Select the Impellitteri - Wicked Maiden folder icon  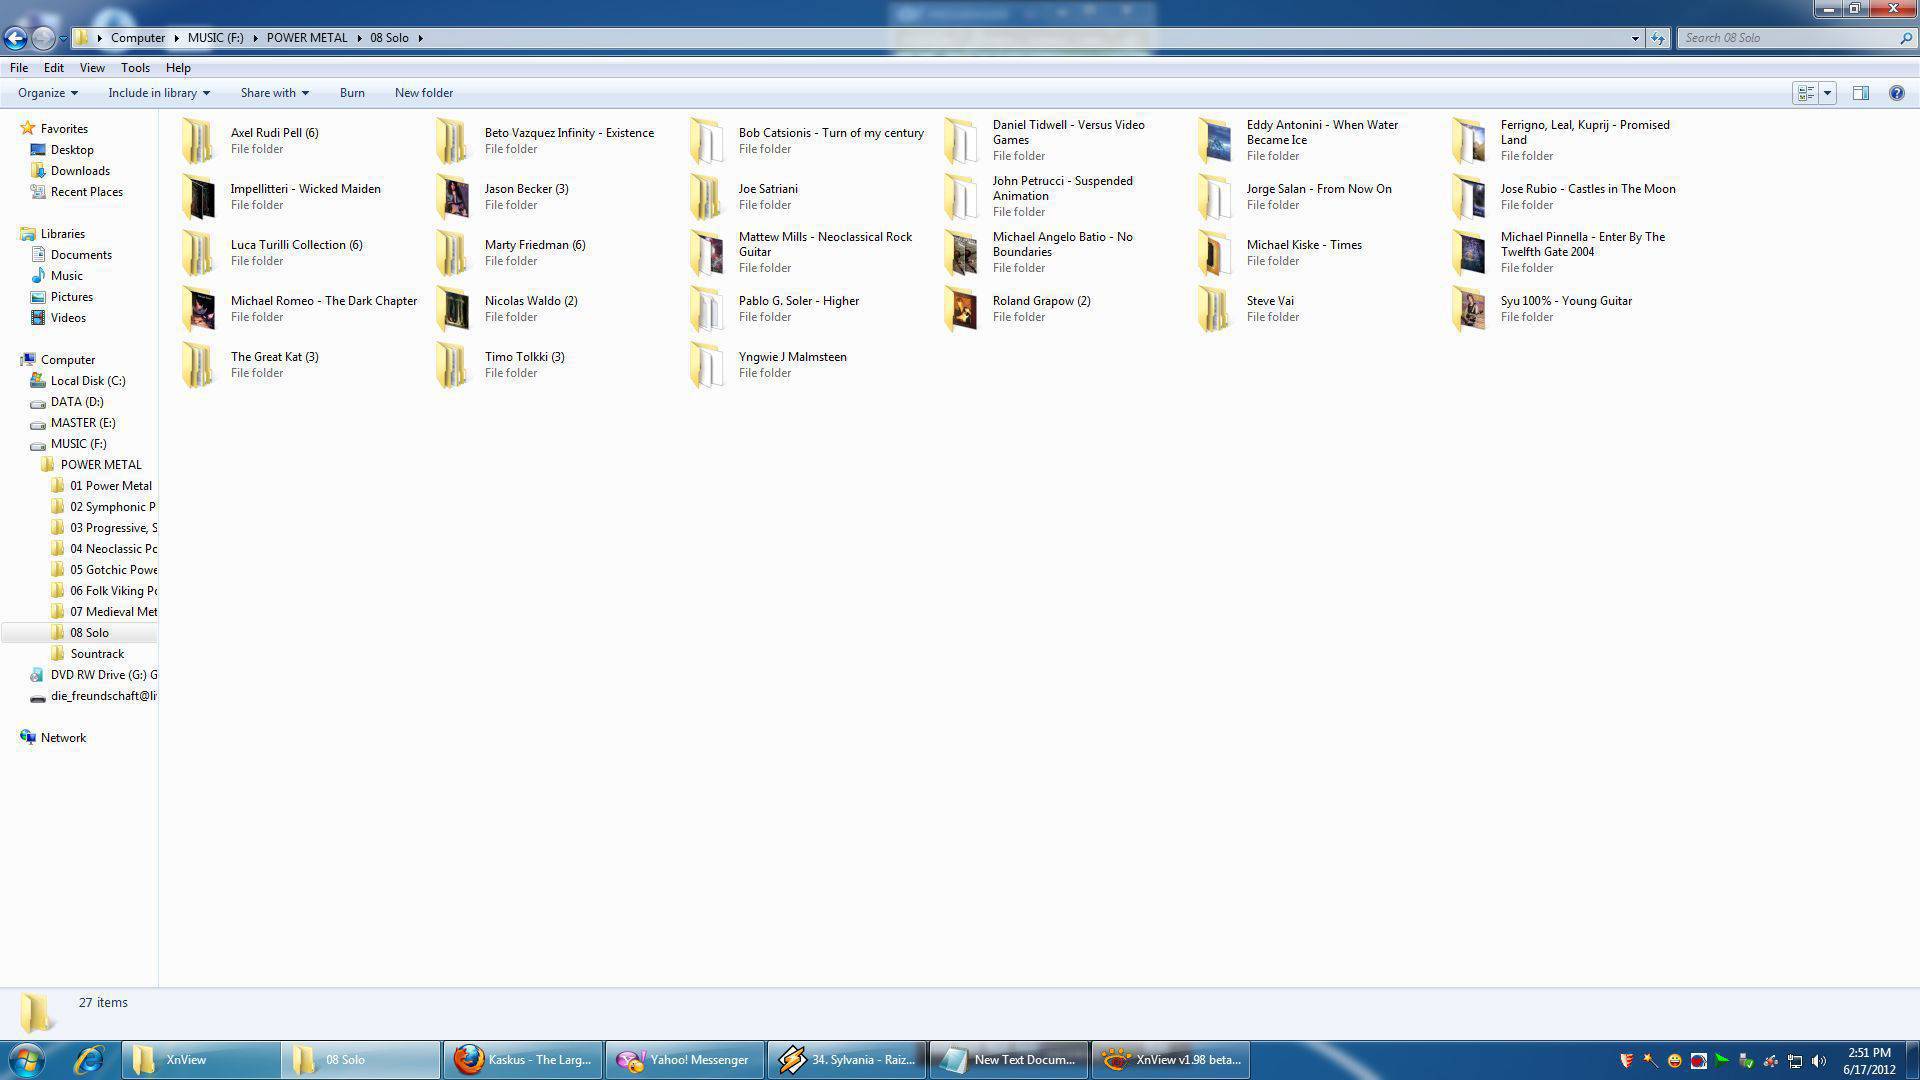tap(198, 197)
